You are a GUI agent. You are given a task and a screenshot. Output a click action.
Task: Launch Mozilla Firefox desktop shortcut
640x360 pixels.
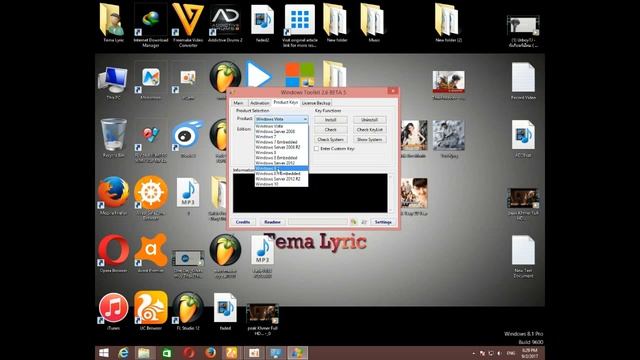[x=113, y=195]
